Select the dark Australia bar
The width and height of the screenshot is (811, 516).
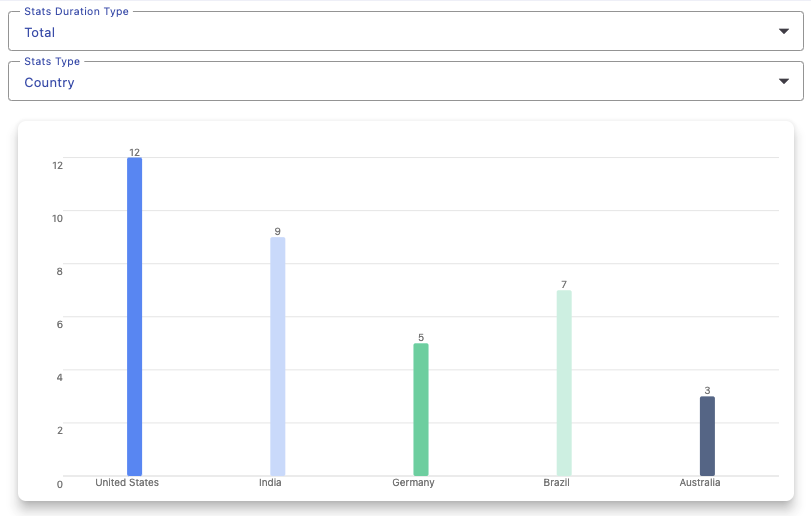coord(707,435)
